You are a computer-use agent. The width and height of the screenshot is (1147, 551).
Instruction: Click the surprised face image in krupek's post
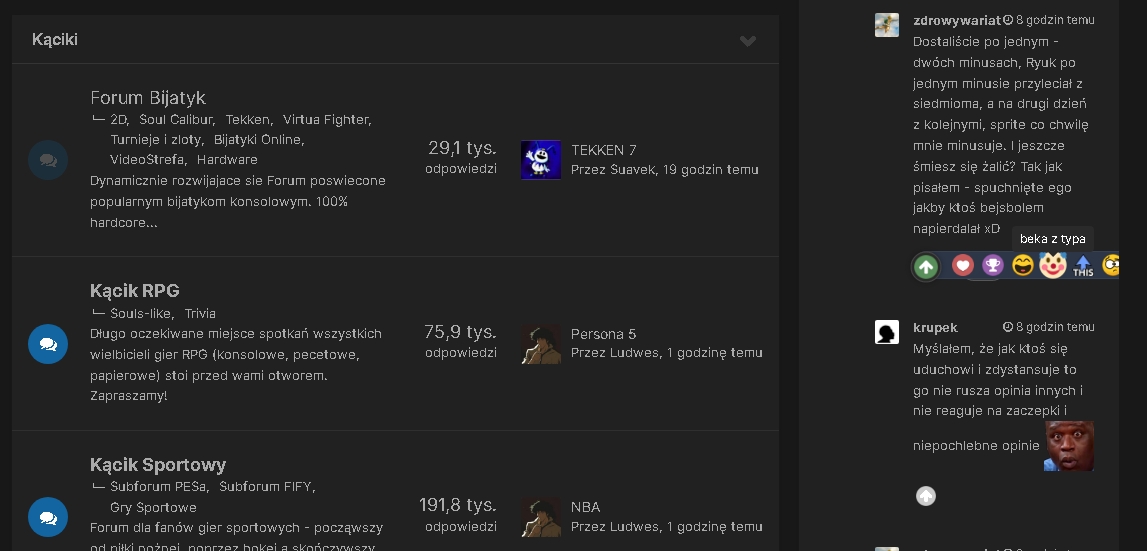coord(1069,446)
